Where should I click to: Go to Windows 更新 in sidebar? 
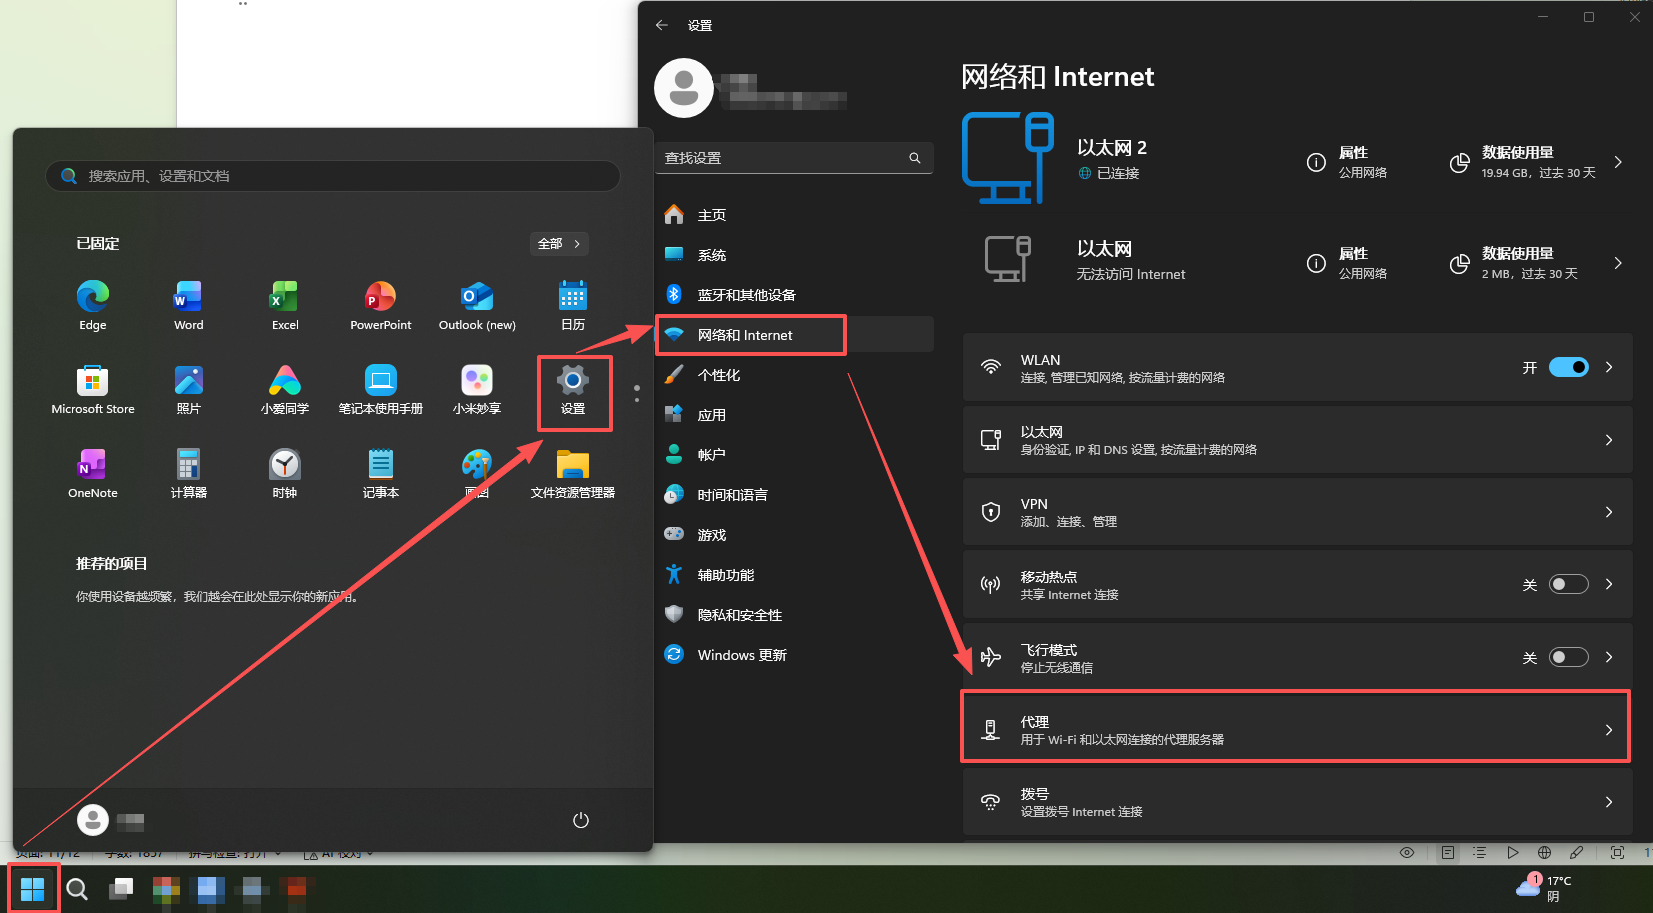741,655
